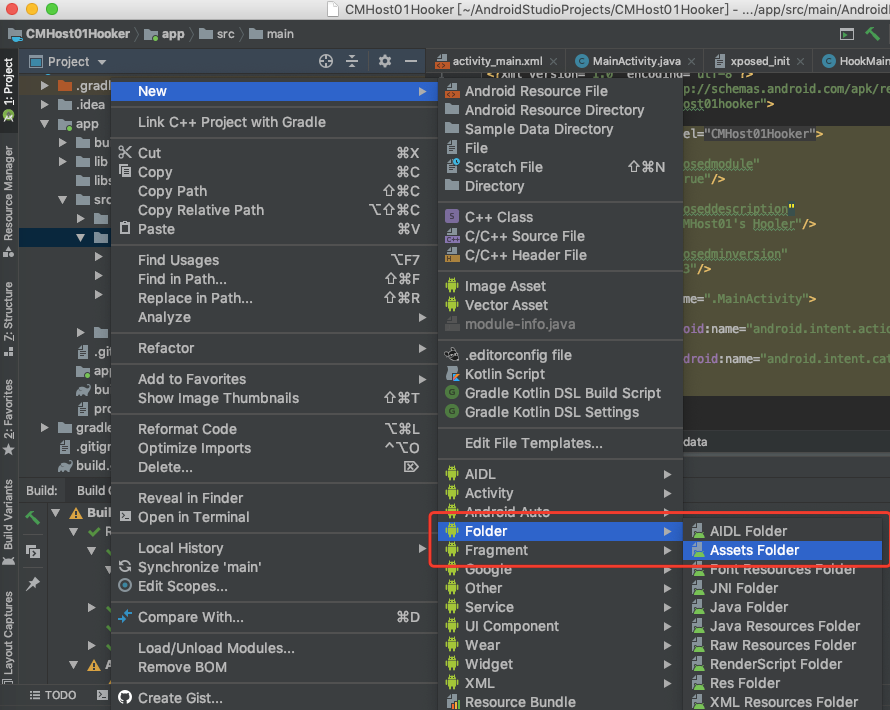Click the C/C++ Header File icon

[x=452, y=255]
